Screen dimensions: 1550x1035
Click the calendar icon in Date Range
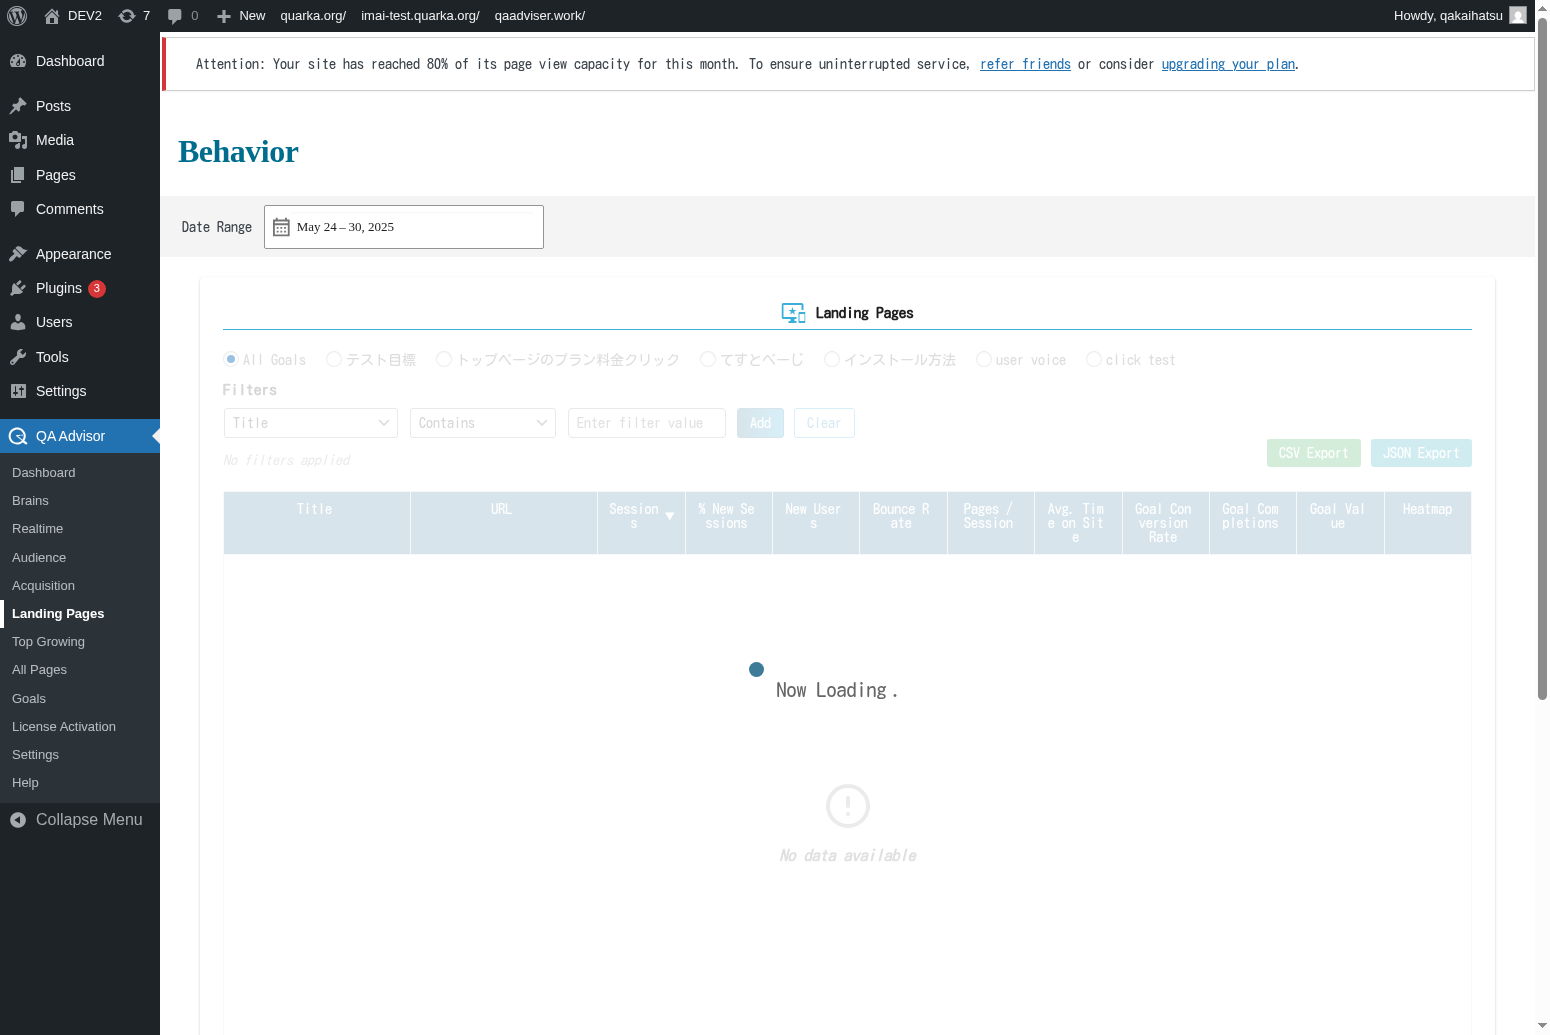tap(281, 227)
